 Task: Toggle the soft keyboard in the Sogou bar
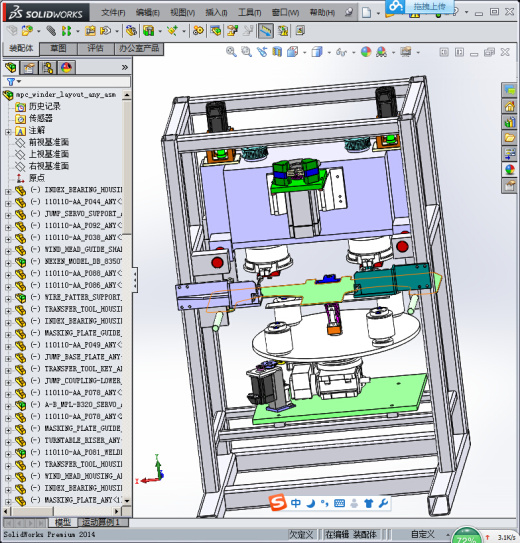(x=339, y=503)
